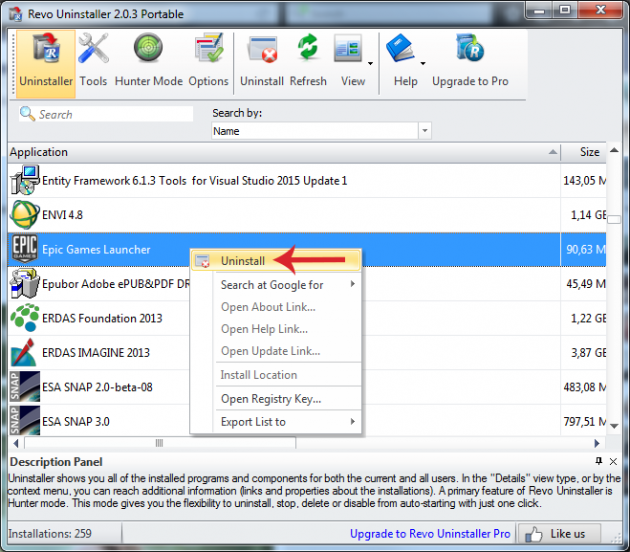Select the ERDAS IMAGINE 2013 entry
This screenshot has width=630, height=552.
pos(96,352)
